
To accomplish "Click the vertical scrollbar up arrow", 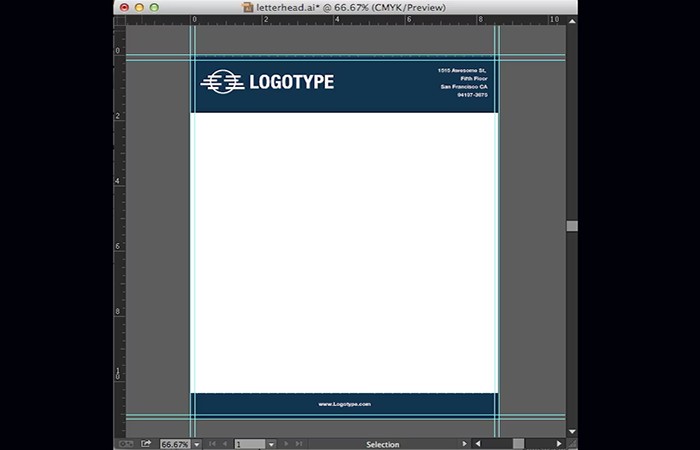I will click(572, 21).
